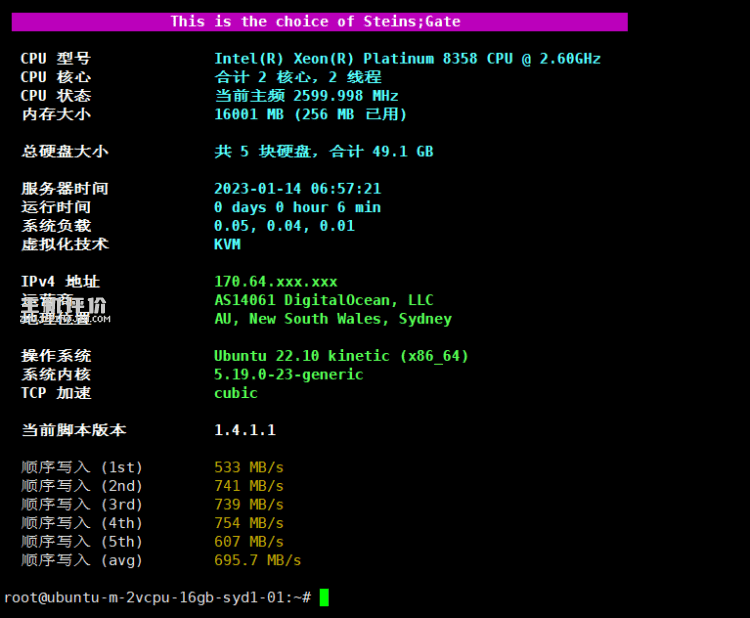Screen dimensions: 750x618
Task: Click the Intel Xeon Platinum 8358 CPU text
Action: (407, 59)
